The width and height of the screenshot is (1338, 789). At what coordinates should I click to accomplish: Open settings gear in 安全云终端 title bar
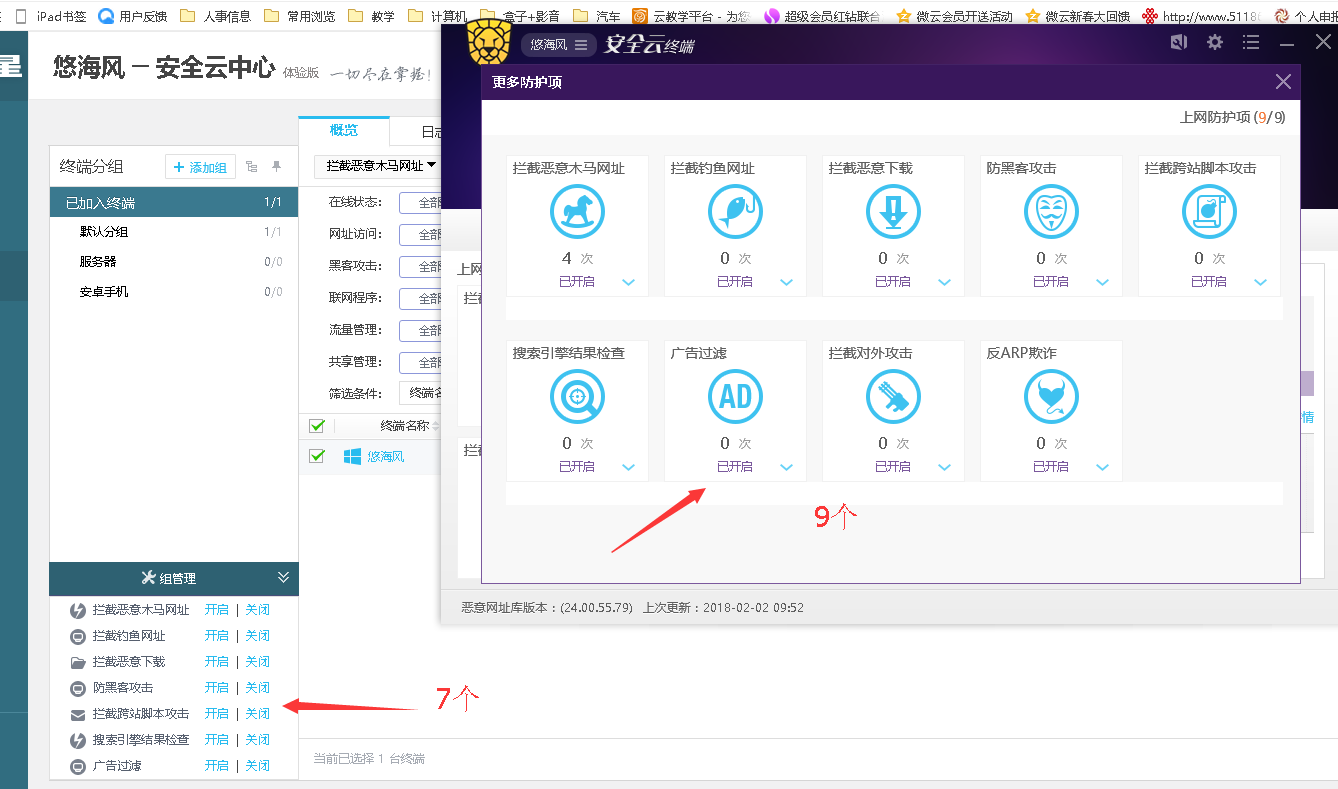pos(1215,42)
